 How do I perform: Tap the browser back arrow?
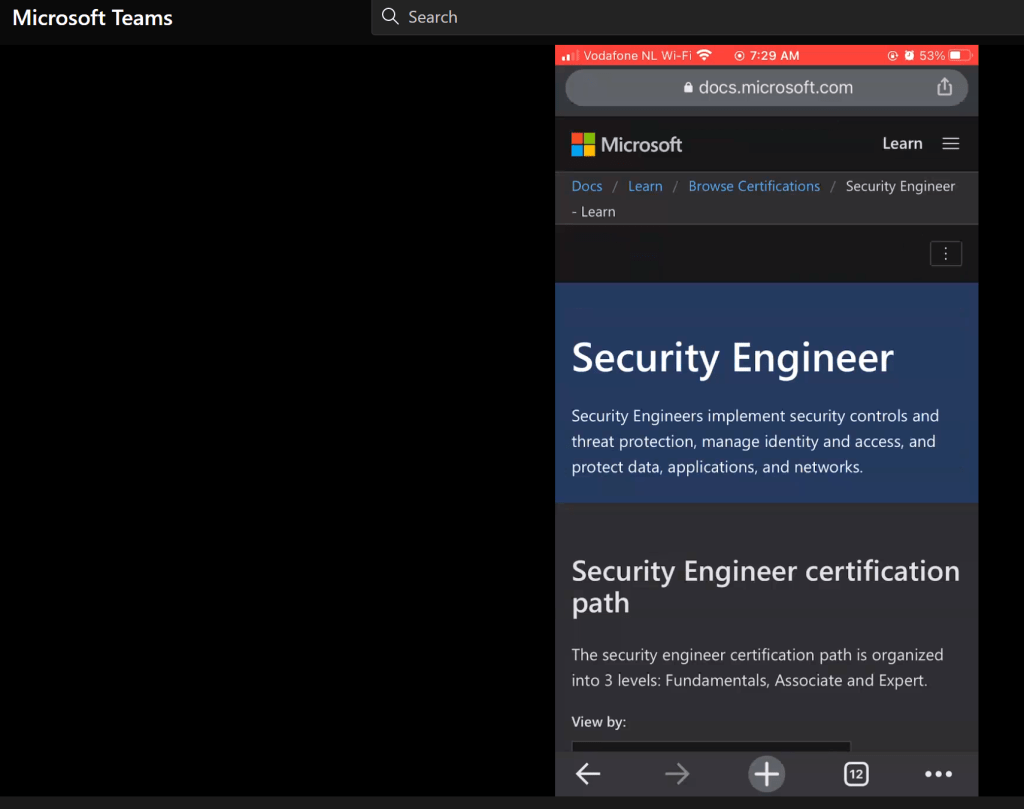pyautogui.click(x=588, y=774)
